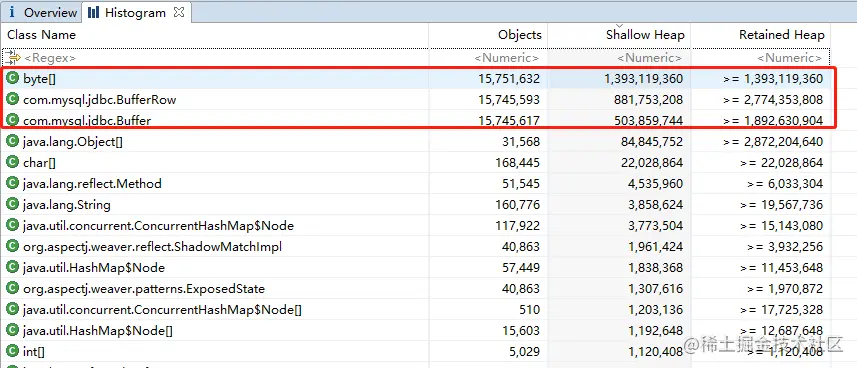Select the com.mysql.jdbc.BufferRow row
The height and width of the screenshot is (368, 857).
(x=415, y=100)
